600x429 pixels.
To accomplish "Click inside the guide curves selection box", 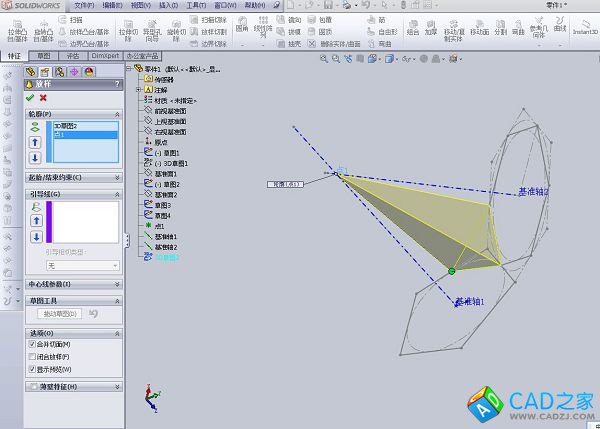I will pyautogui.click(x=80, y=219).
